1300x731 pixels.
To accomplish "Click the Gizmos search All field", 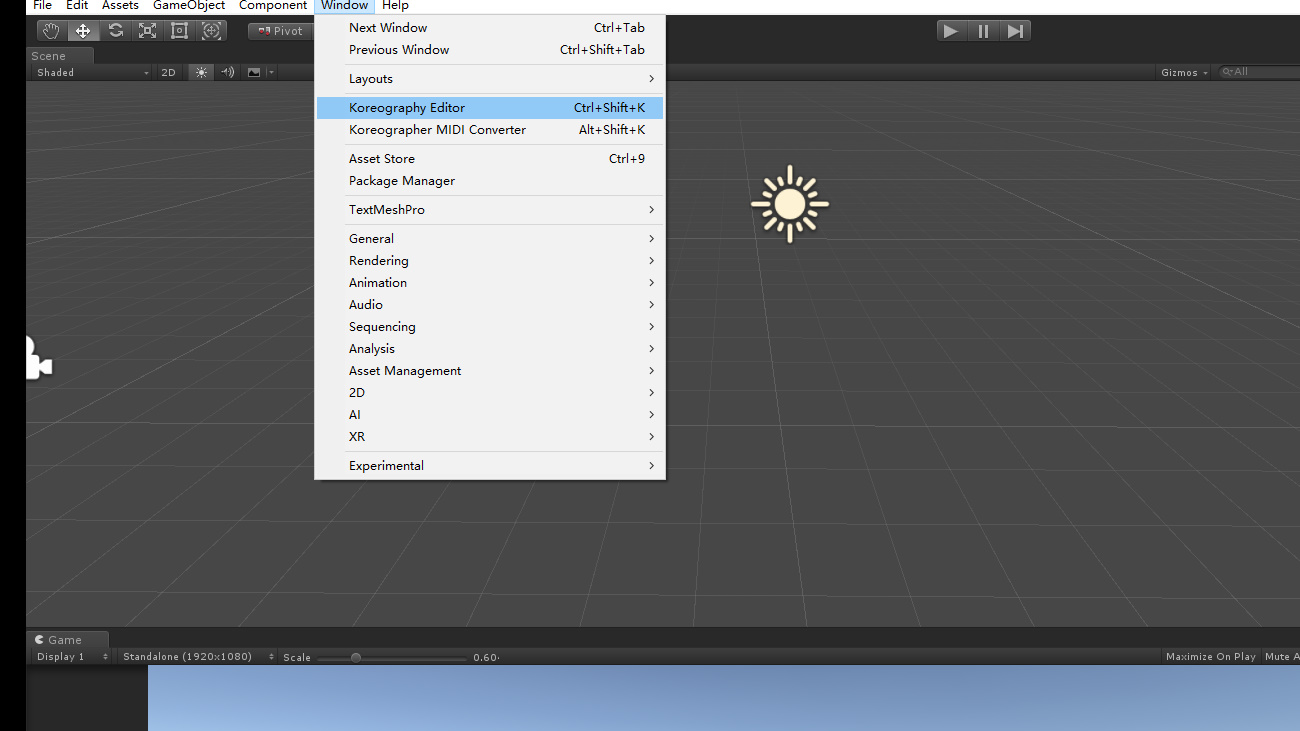I will pyautogui.click(x=1256, y=71).
